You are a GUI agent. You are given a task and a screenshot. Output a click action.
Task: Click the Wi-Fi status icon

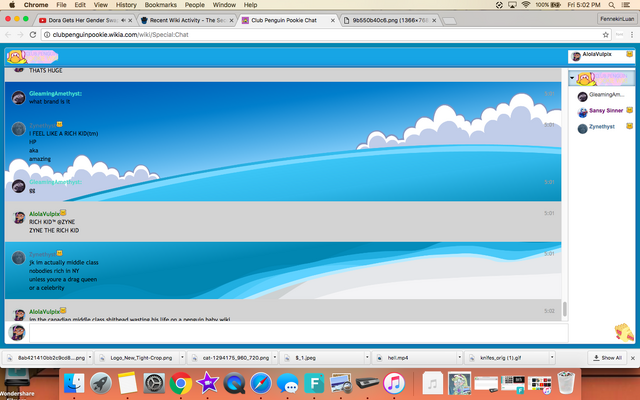click(x=526, y=5)
